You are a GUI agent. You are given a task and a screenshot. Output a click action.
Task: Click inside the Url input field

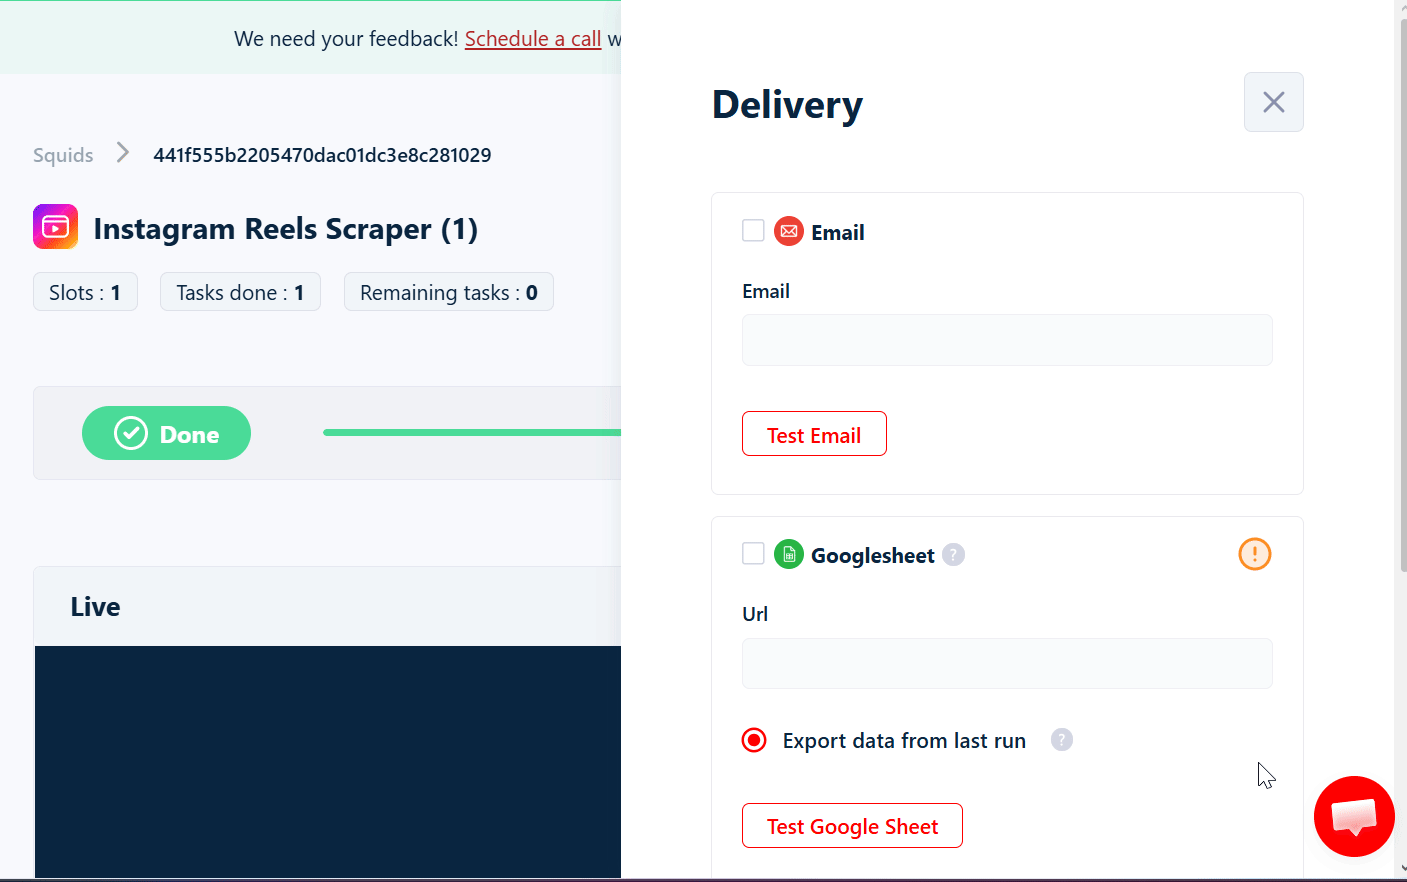1007,663
